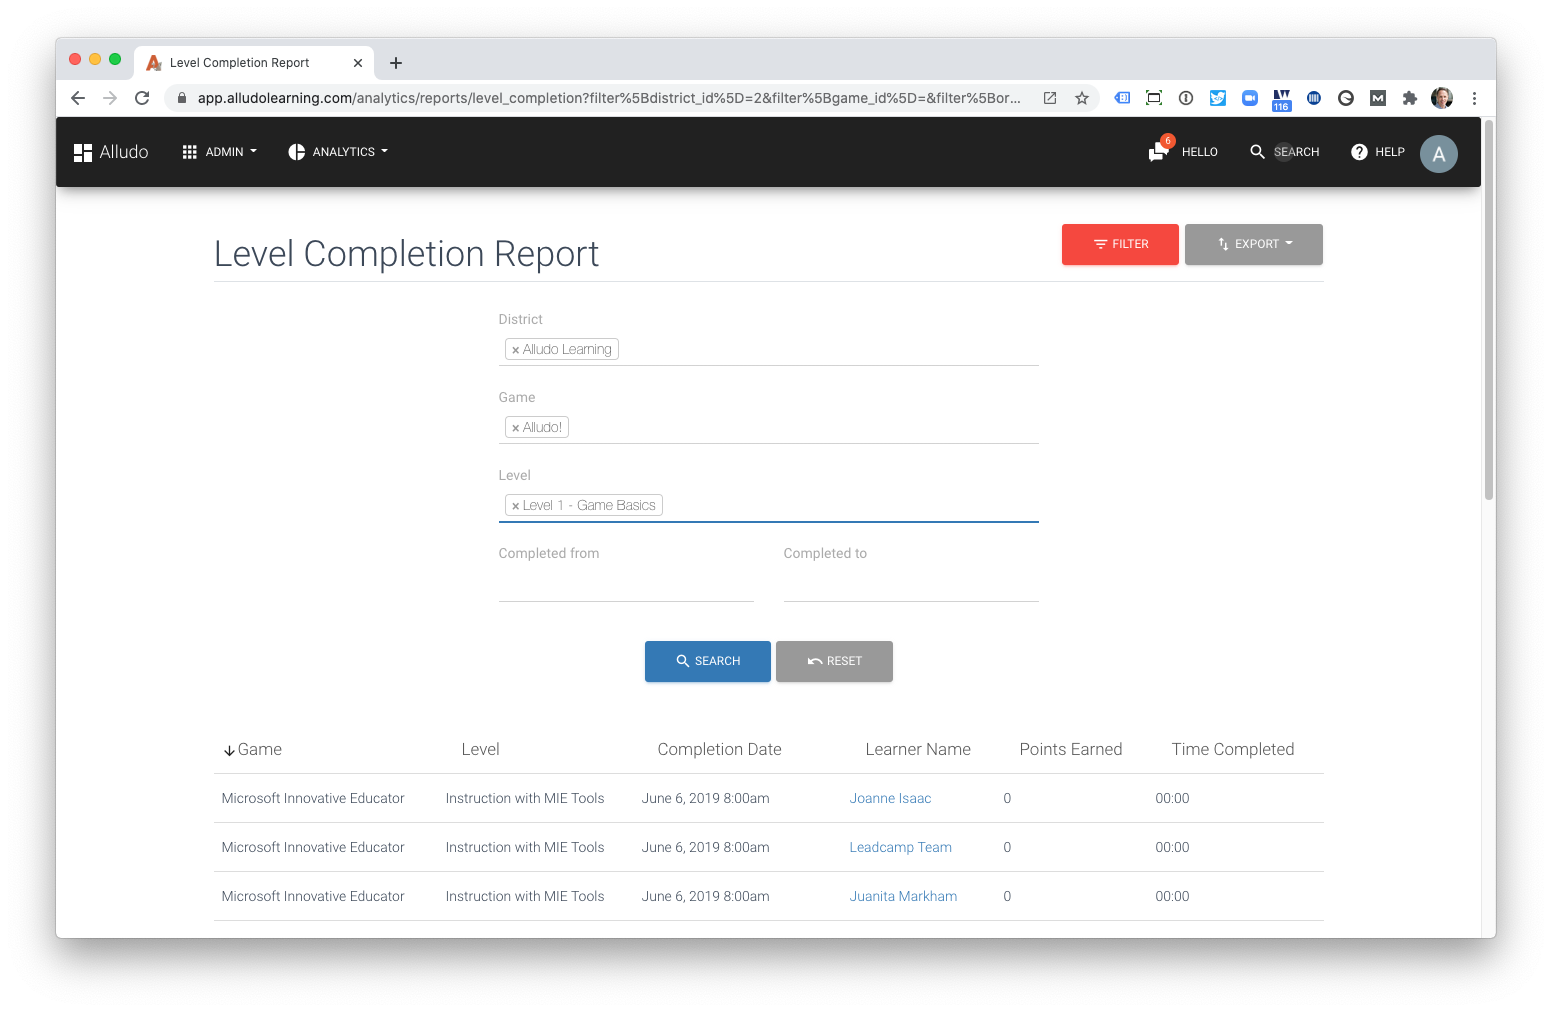Open Joanne Isaac learner link

[x=890, y=798]
